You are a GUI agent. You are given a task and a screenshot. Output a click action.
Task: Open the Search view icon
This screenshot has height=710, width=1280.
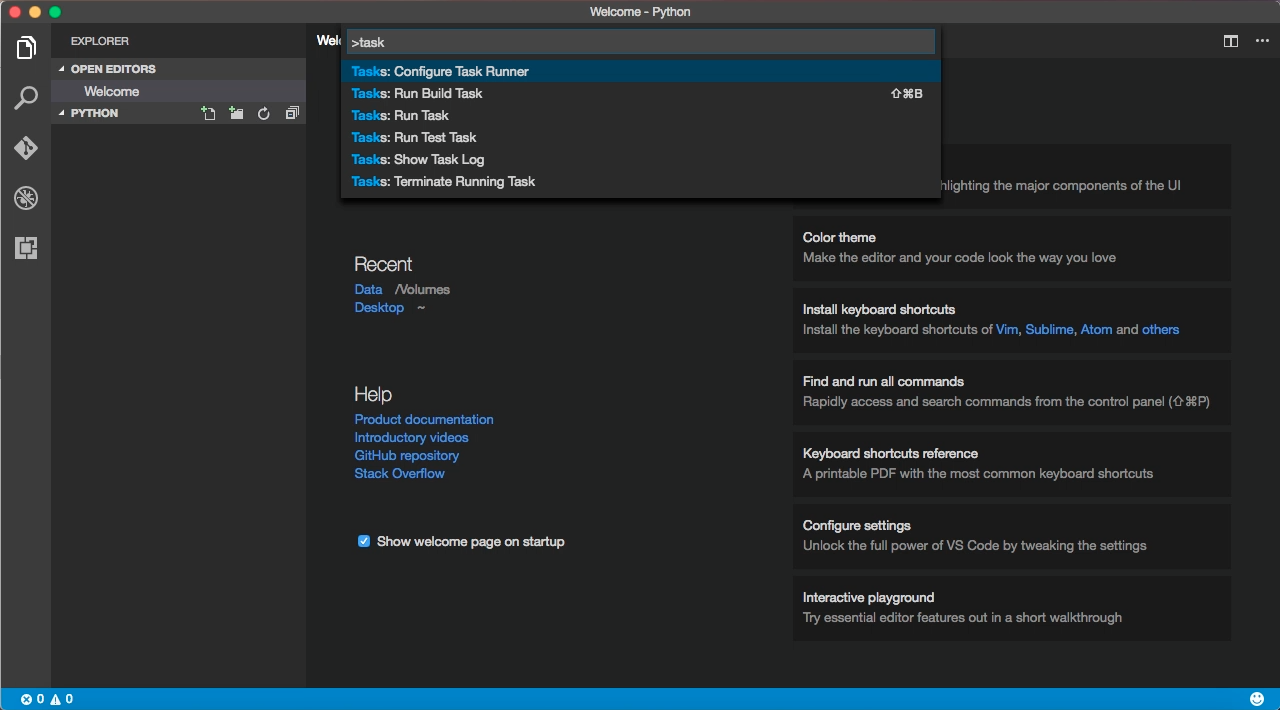(x=26, y=98)
